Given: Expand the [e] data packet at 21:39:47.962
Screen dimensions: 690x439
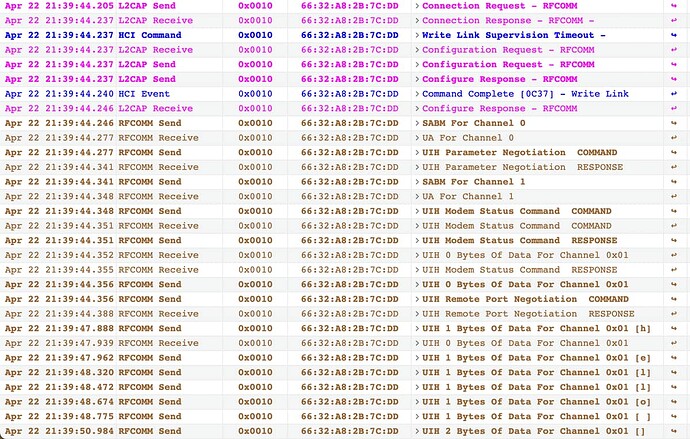Looking at the screenshot, I should click(417, 358).
